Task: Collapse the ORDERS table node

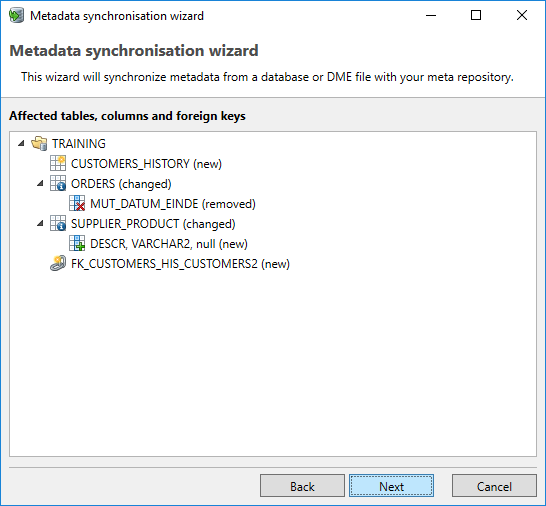Action: 40,183
